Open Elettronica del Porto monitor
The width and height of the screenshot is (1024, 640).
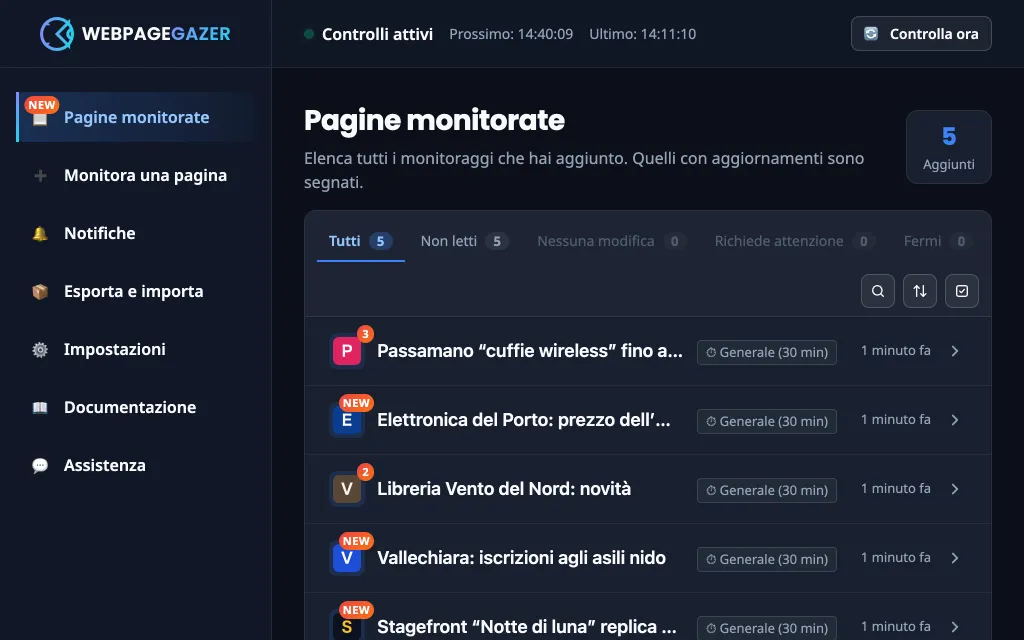[x=524, y=420]
